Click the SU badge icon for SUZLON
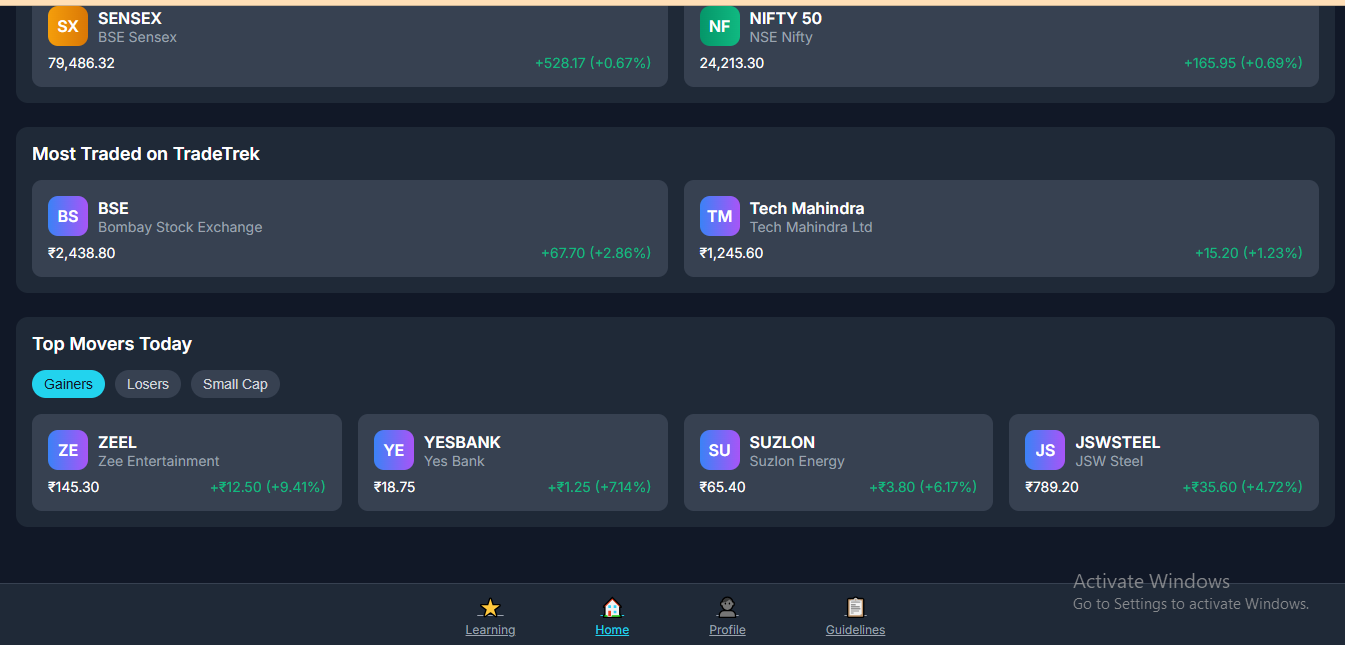 (x=720, y=450)
